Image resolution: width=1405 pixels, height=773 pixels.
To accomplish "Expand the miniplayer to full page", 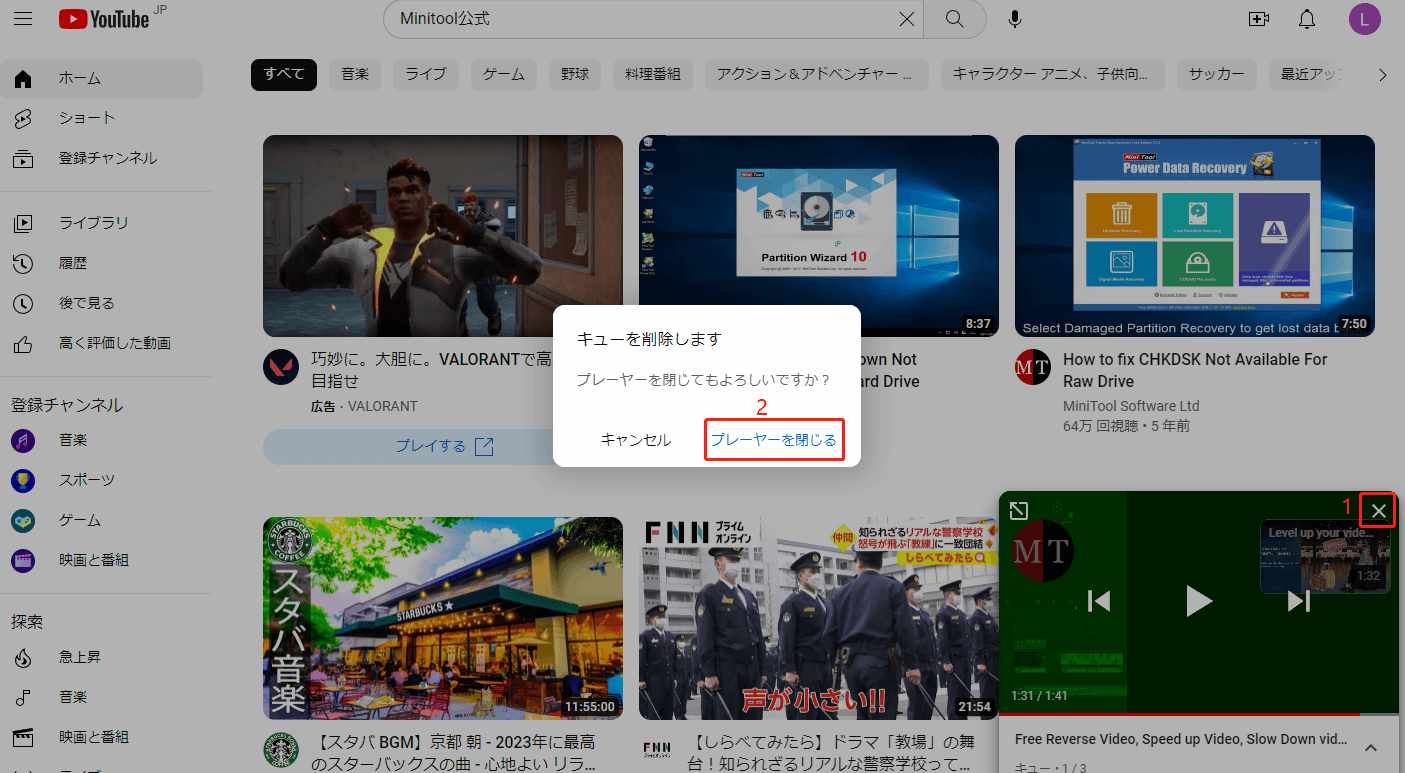I will (1018, 511).
